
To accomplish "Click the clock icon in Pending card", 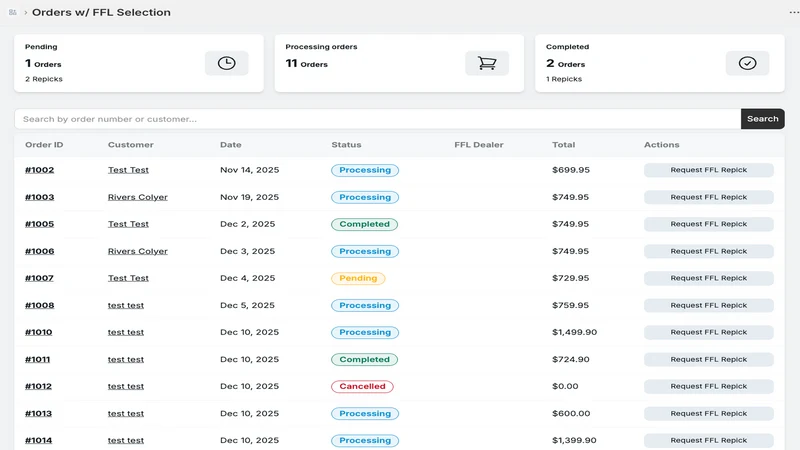I will (227, 63).
